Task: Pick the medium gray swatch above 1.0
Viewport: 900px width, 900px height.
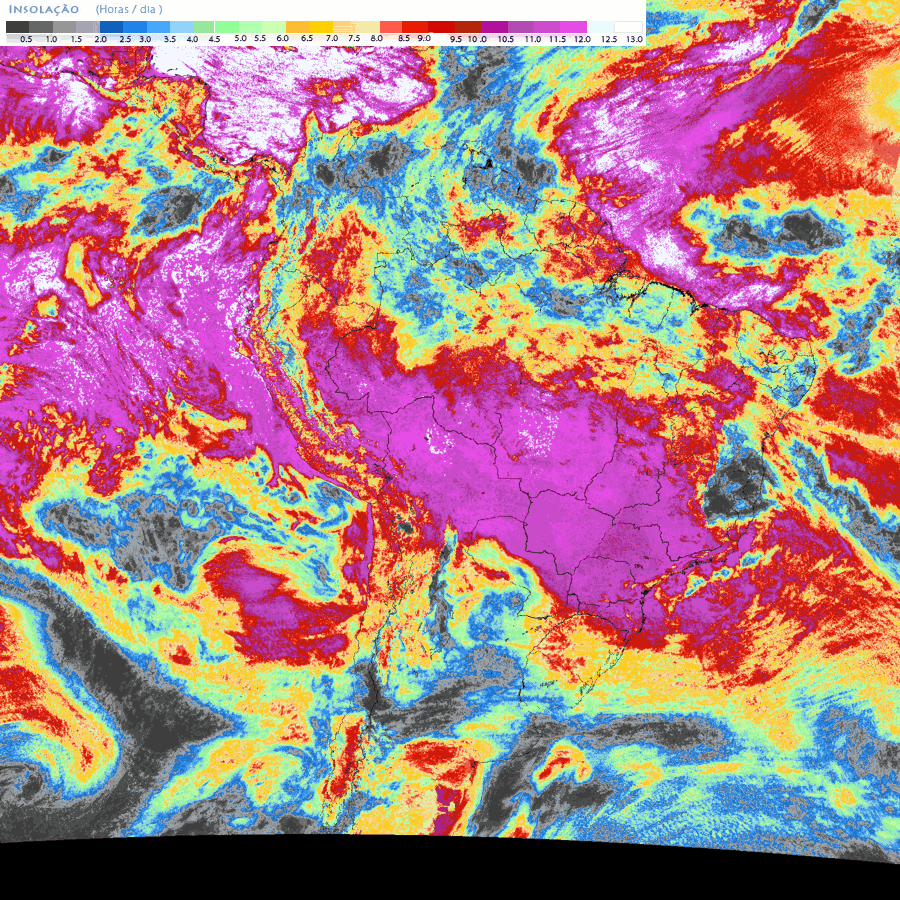Action: (x=41, y=27)
